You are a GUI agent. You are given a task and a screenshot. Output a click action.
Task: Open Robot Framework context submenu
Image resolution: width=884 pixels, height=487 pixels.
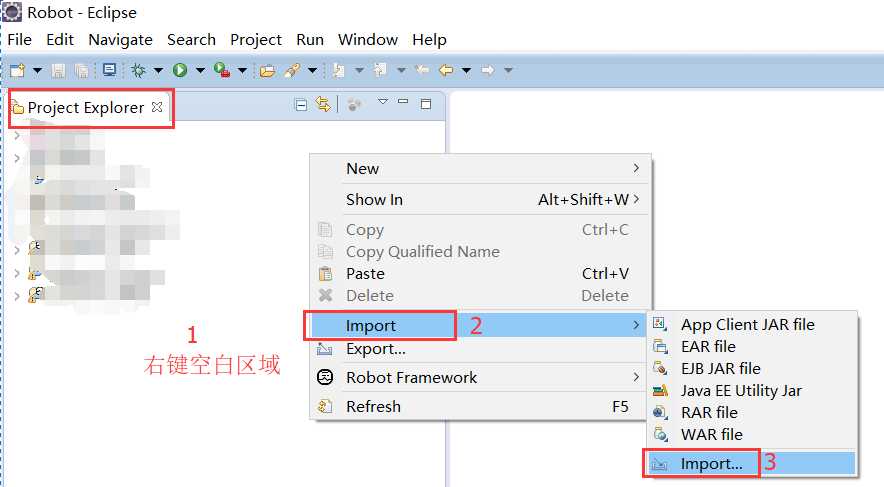[x=480, y=378]
